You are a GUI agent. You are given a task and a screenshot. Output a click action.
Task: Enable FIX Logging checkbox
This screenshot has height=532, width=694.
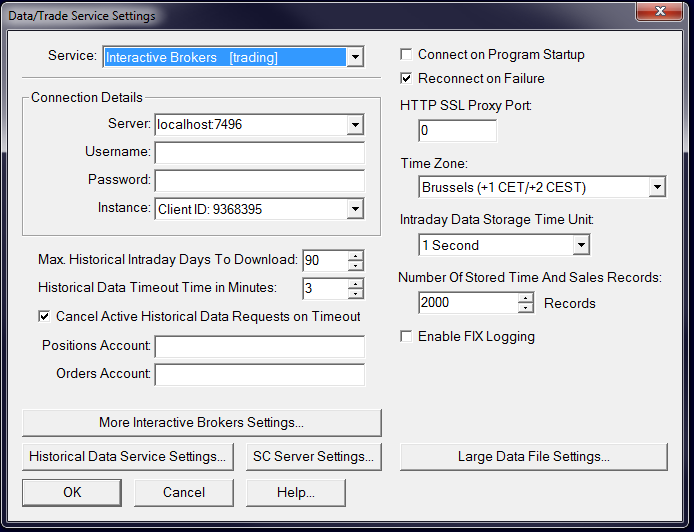click(x=406, y=337)
